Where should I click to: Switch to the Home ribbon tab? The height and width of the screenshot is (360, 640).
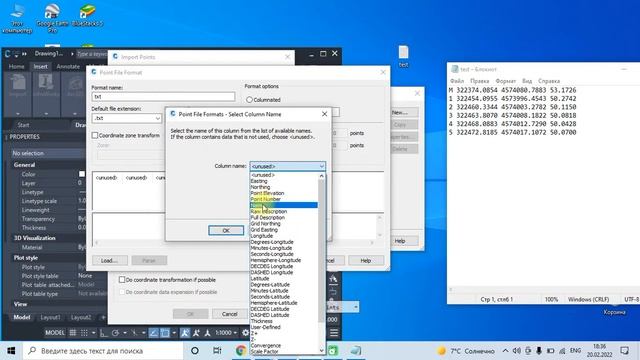(x=16, y=67)
